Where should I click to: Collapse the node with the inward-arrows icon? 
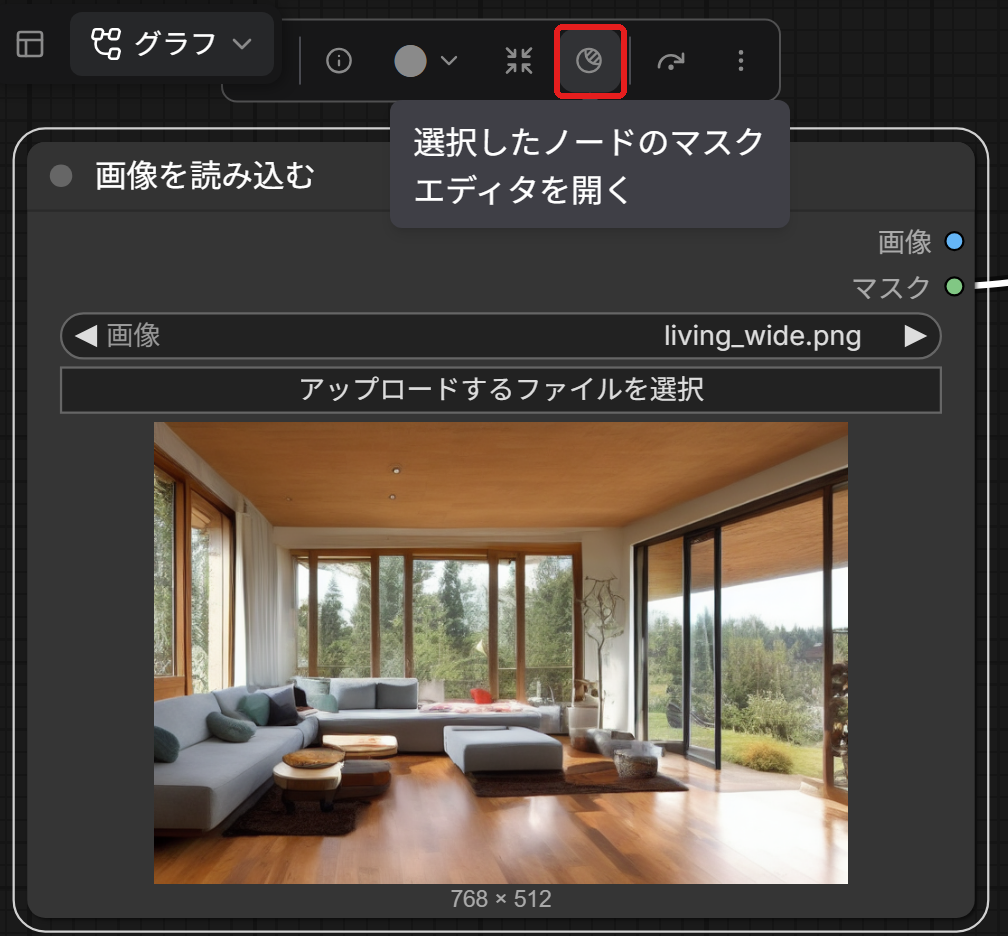[x=519, y=61]
